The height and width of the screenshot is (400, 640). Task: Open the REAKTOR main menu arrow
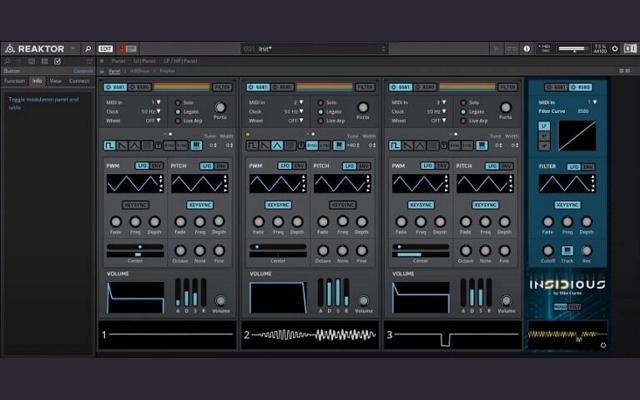coord(73,49)
